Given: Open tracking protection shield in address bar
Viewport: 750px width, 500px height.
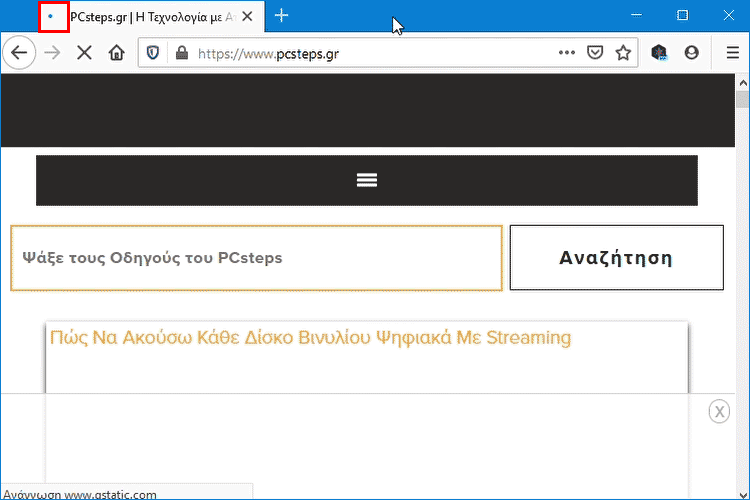Looking at the screenshot, I should pyautogui.click(x=153, y=53).
